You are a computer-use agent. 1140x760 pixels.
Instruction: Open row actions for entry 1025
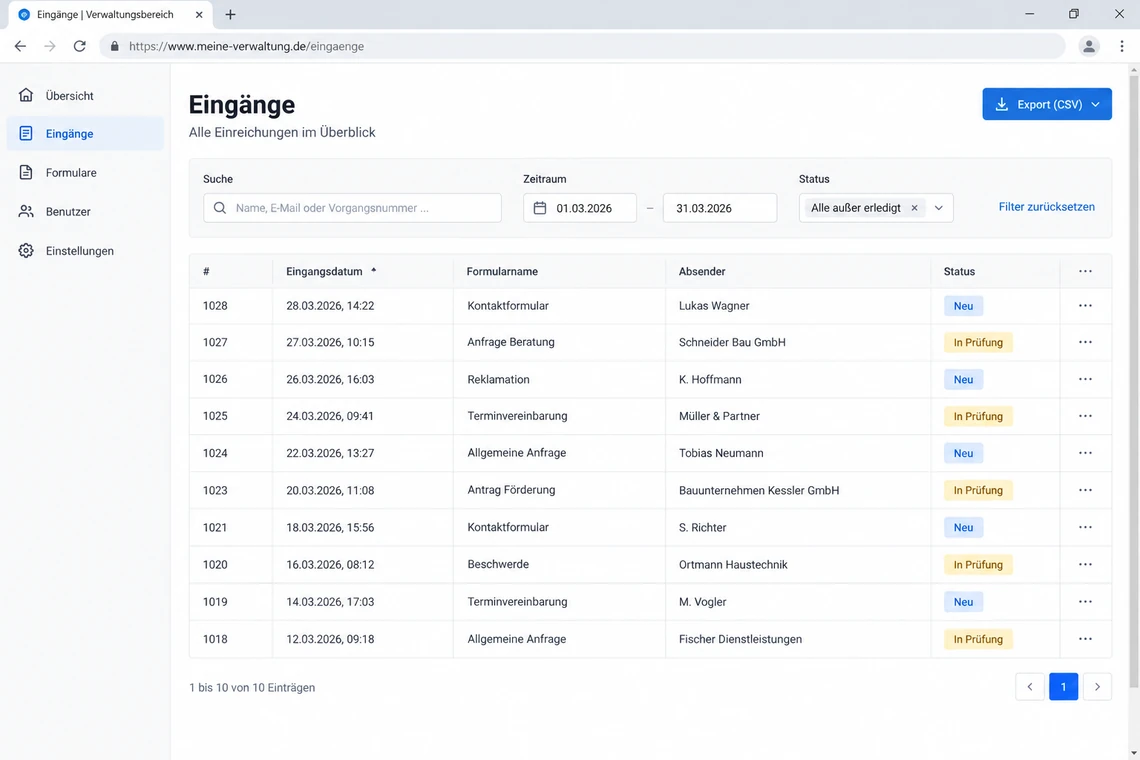pyautogui.click(x=1085, y=416)
